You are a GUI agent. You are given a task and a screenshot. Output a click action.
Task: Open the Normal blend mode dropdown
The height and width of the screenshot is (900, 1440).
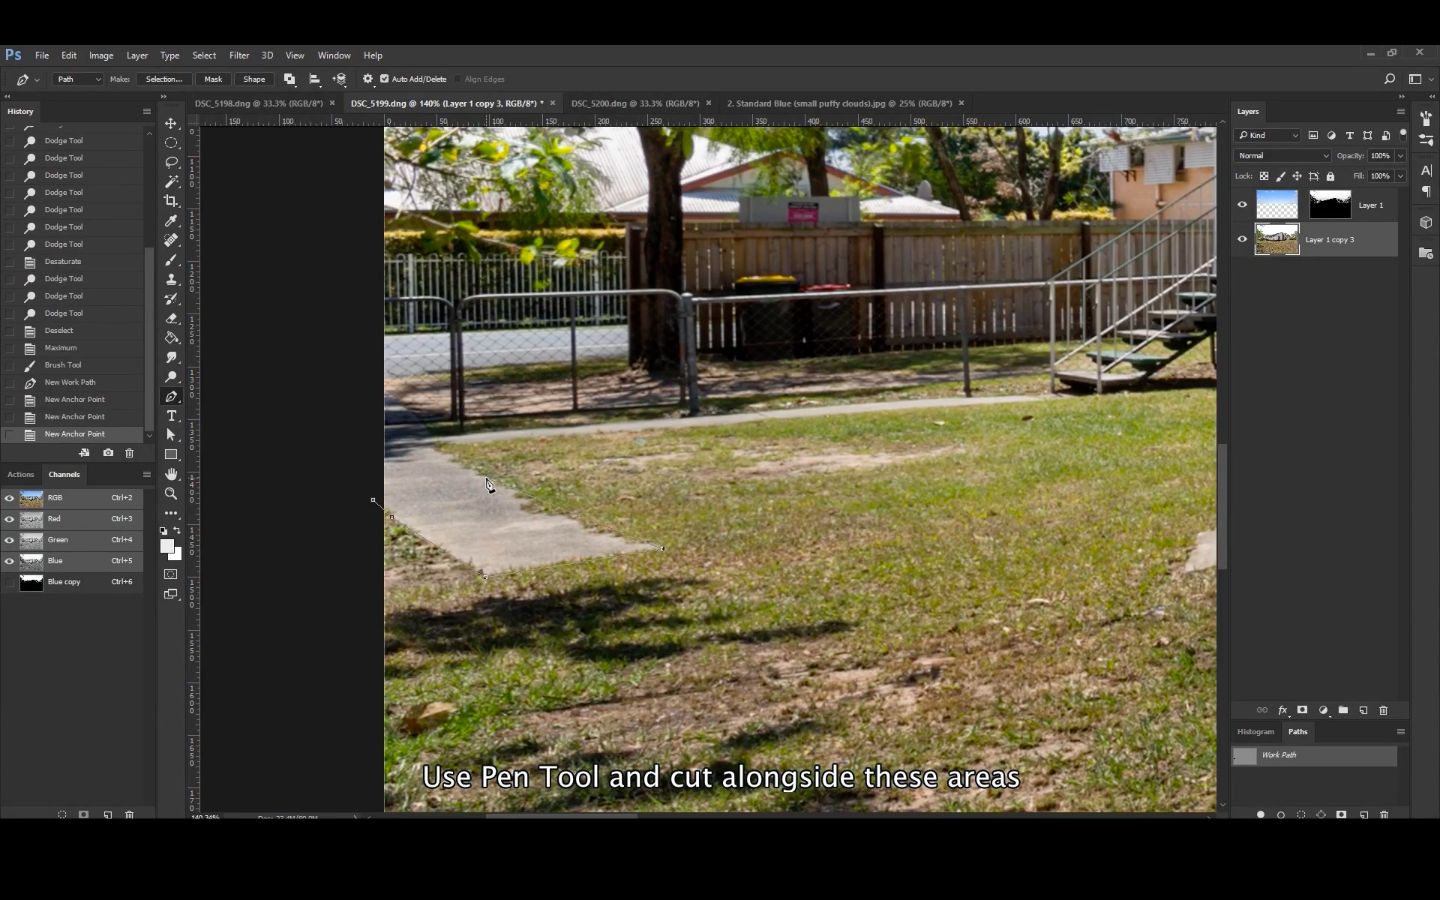(x=1283, y=156)
